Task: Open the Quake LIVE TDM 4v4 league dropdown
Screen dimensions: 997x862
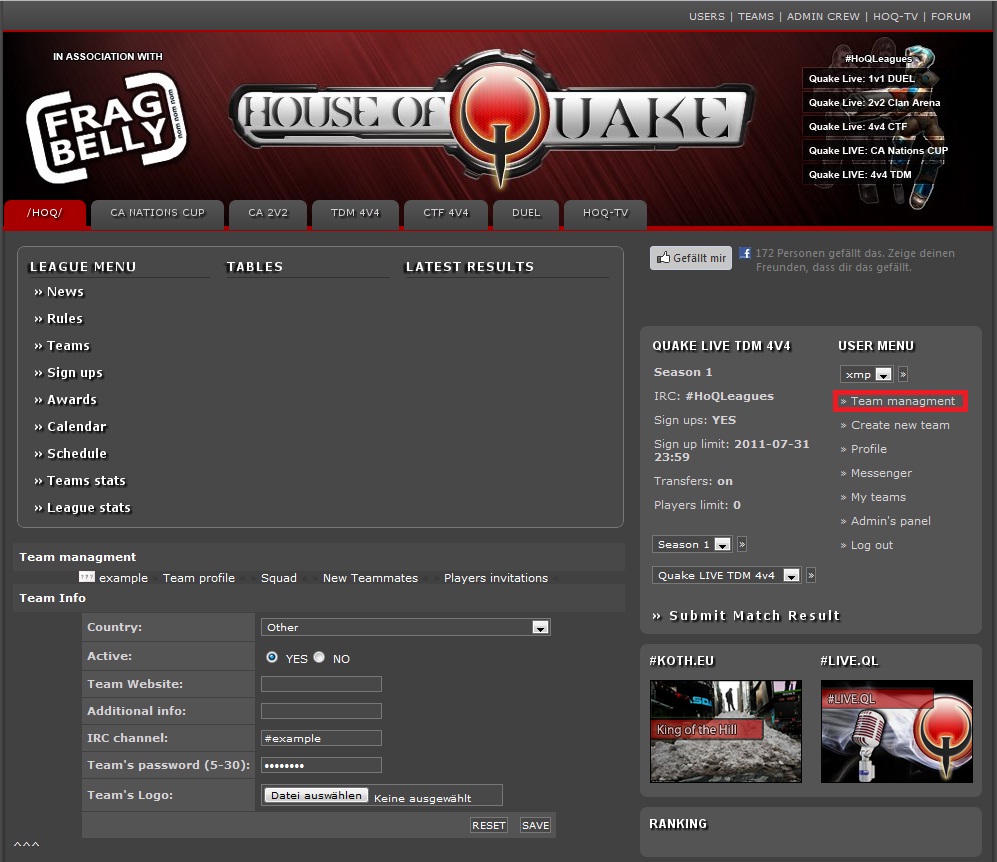Action: [x=726, y=575]
